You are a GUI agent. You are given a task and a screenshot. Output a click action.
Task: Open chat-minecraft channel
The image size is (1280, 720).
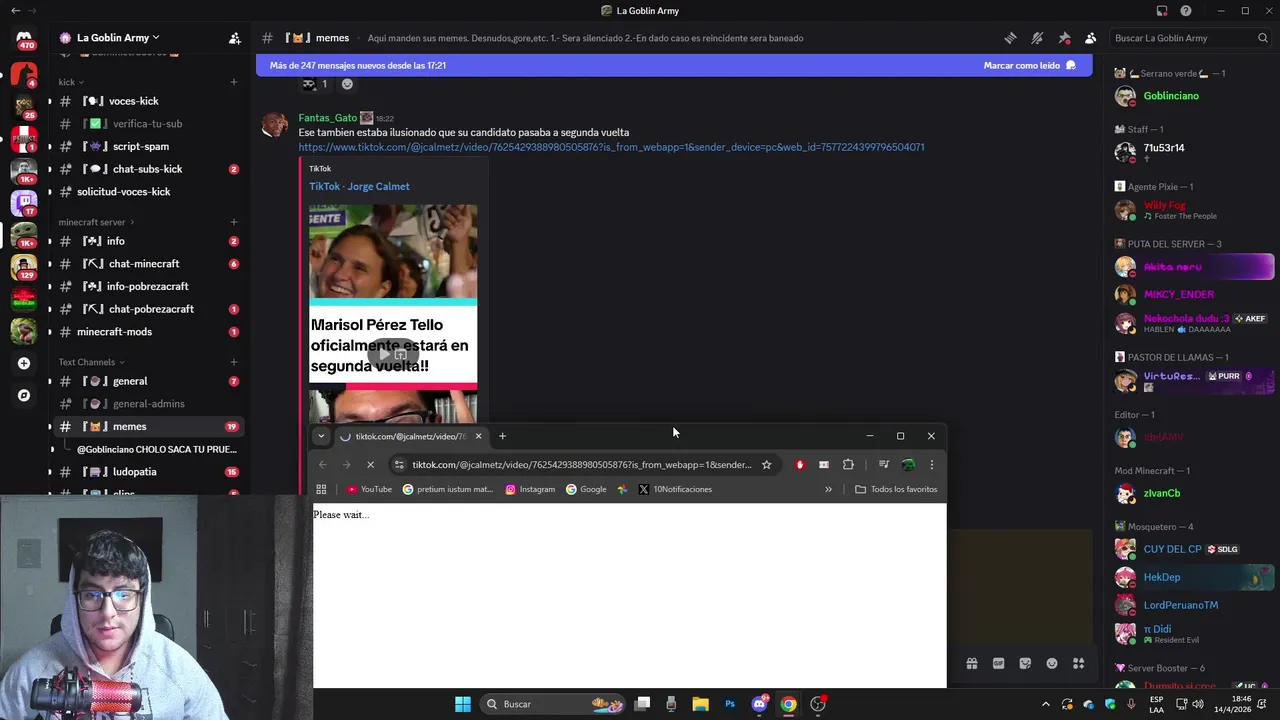tap(148, 264)
